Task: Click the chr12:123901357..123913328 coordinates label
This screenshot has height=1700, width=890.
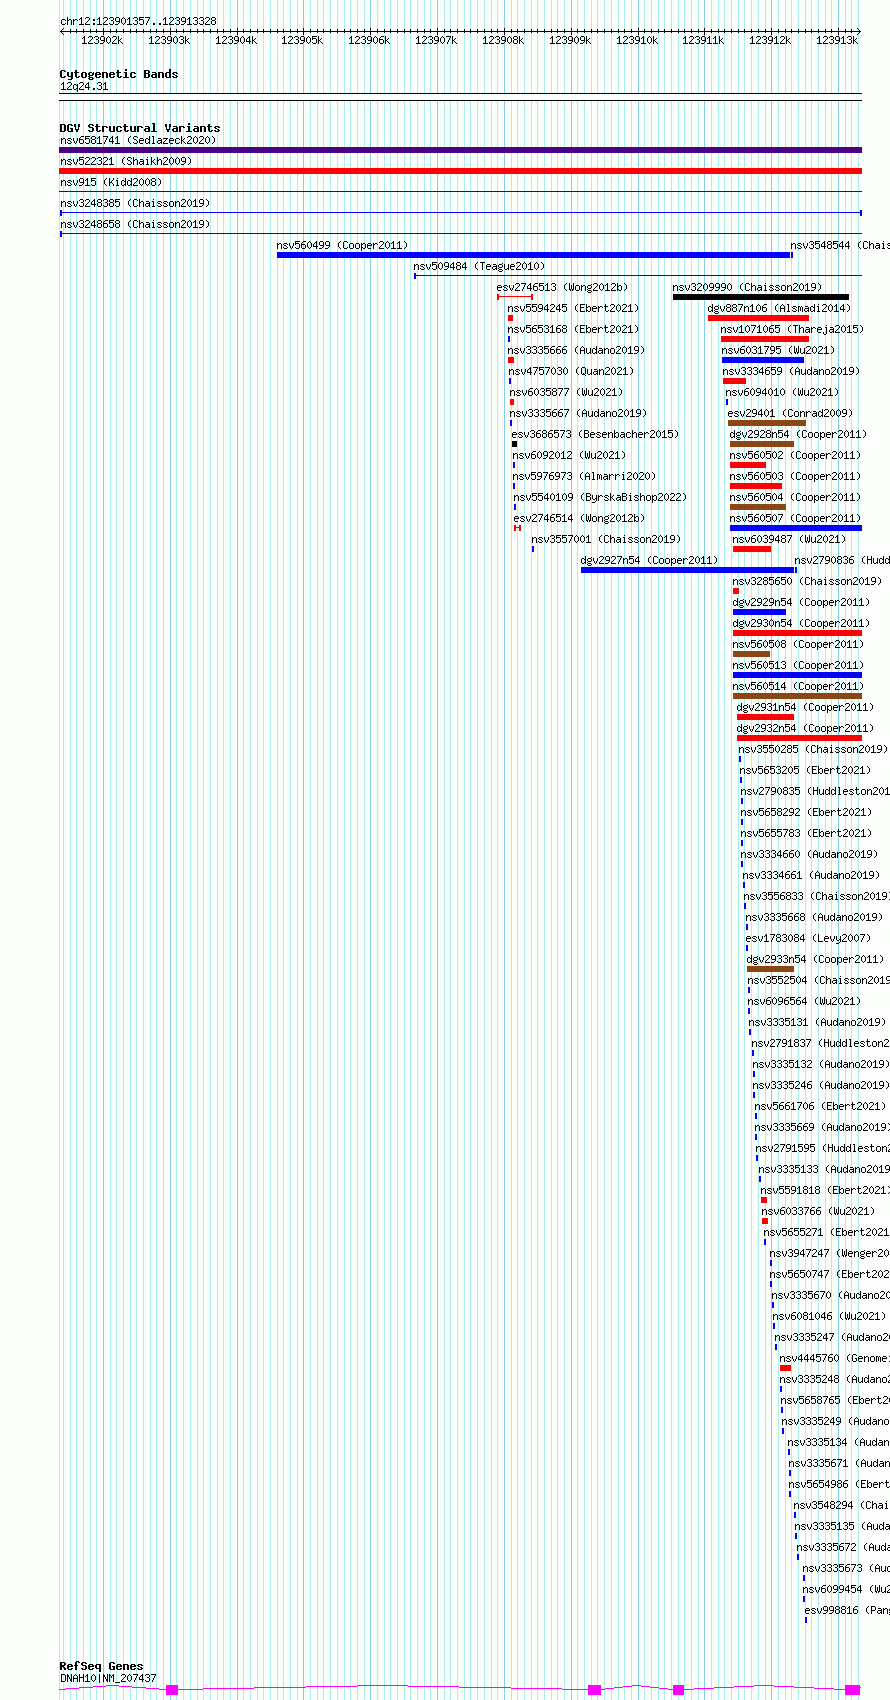Action: tap(138, 21)
